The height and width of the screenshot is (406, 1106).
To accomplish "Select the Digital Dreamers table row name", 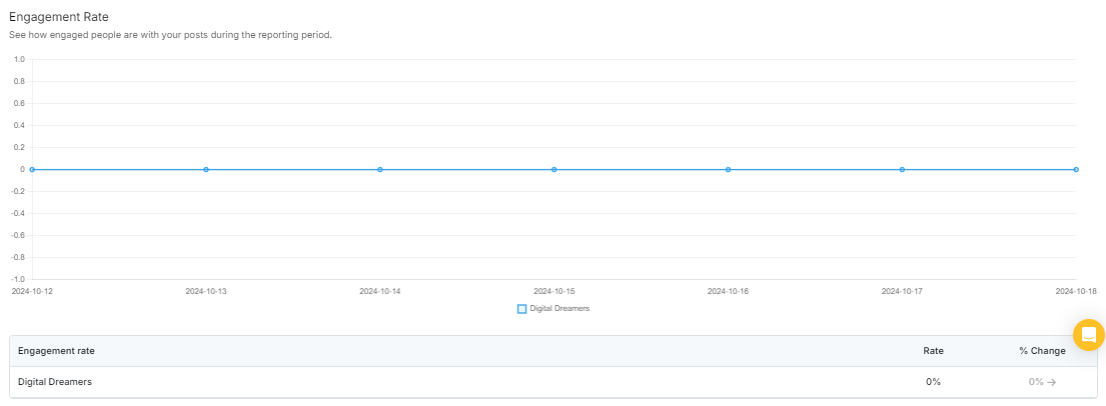I will point(55,382).
